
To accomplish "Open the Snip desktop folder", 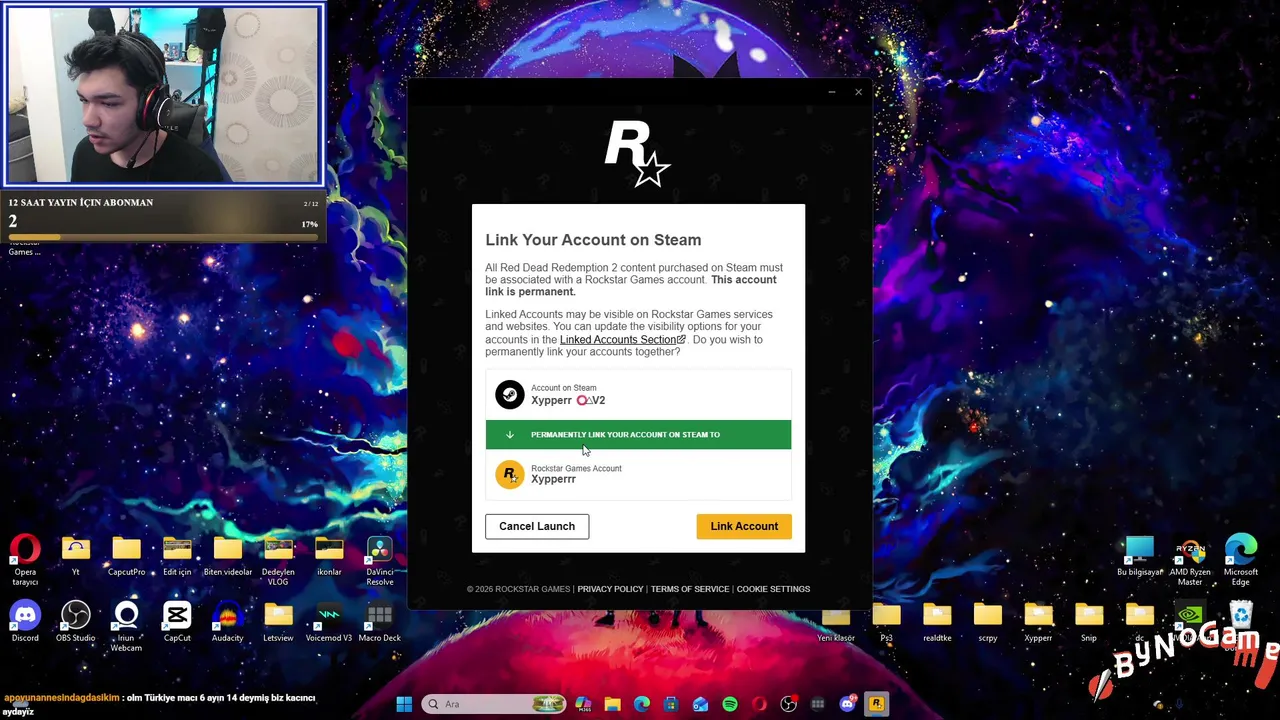I will (x=1089, y=622).
